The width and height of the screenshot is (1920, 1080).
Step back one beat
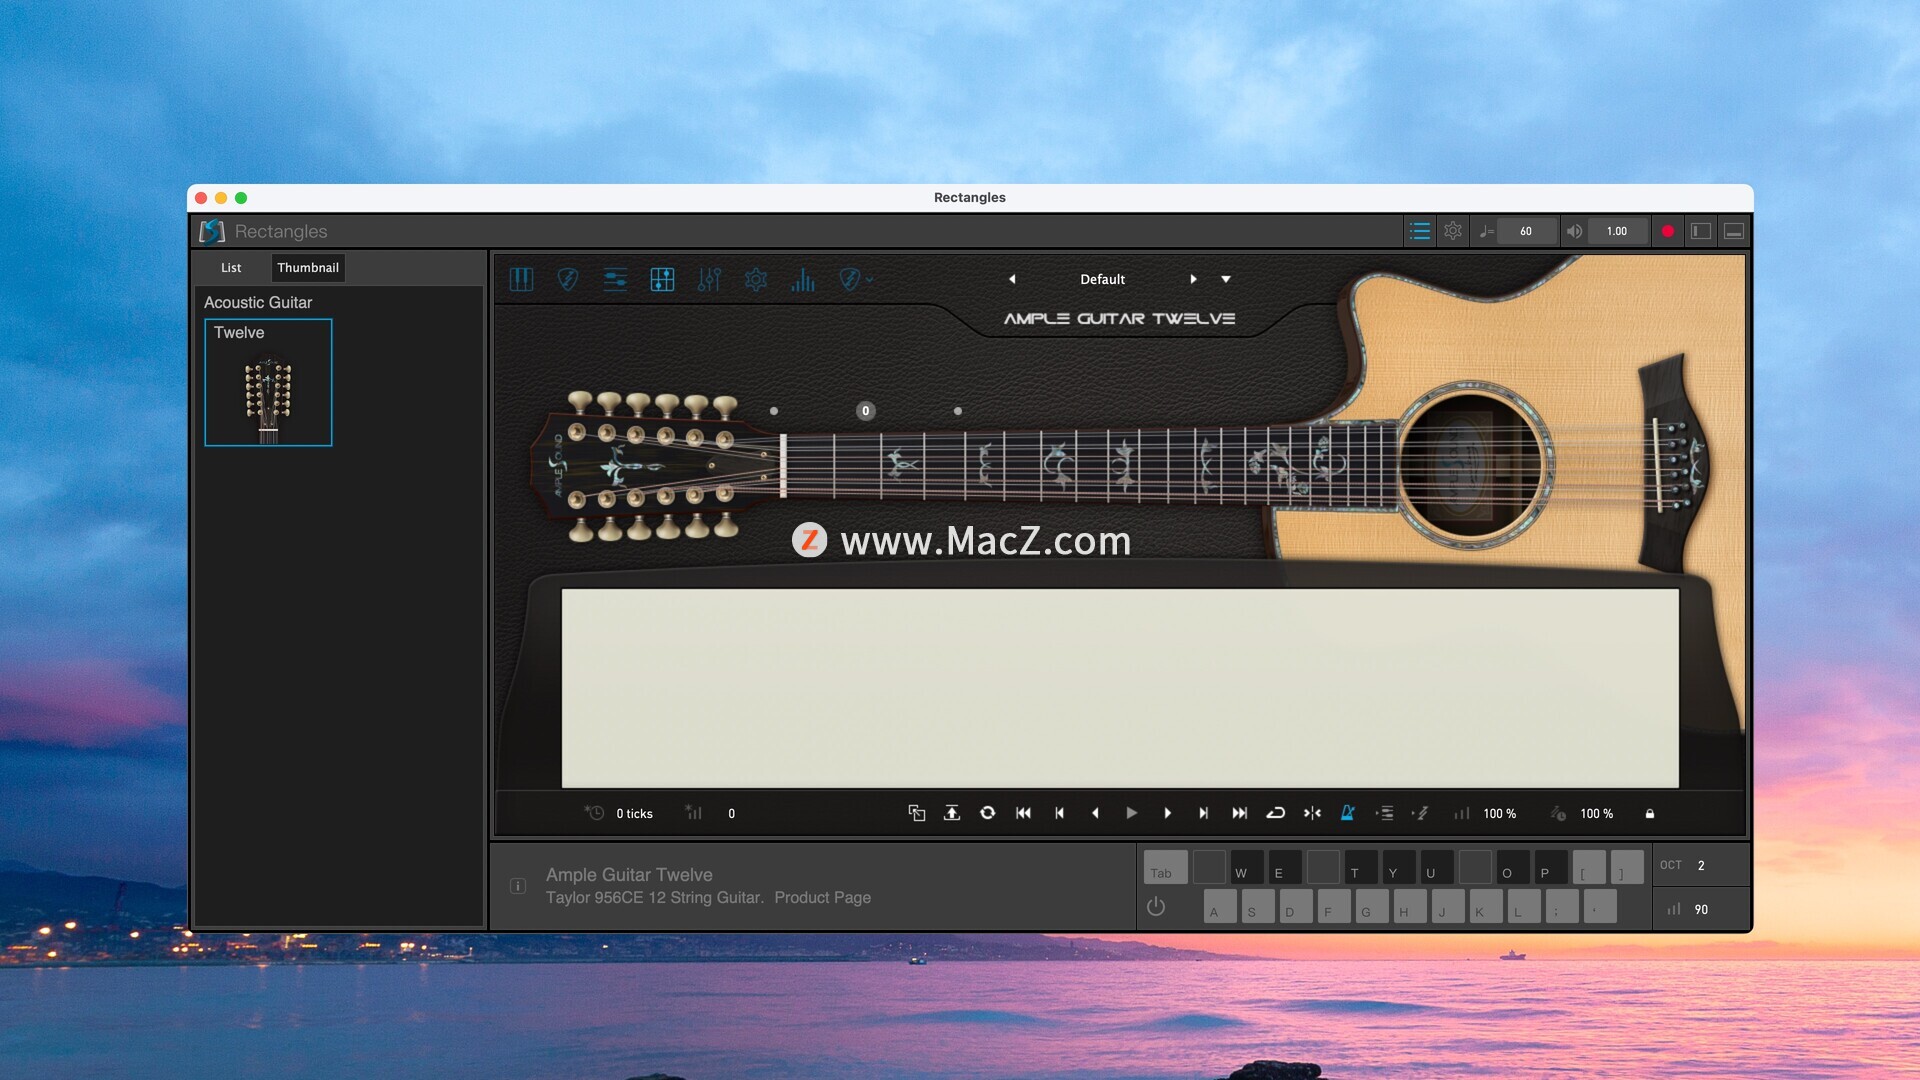pos(1095,813)
